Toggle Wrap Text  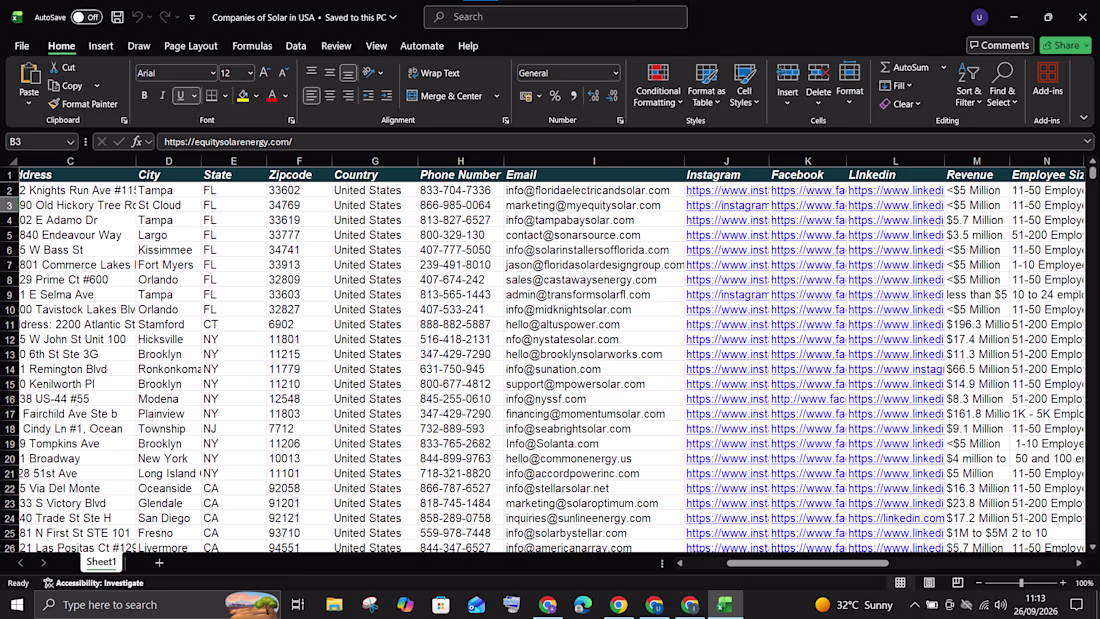[x=434, y=73]
